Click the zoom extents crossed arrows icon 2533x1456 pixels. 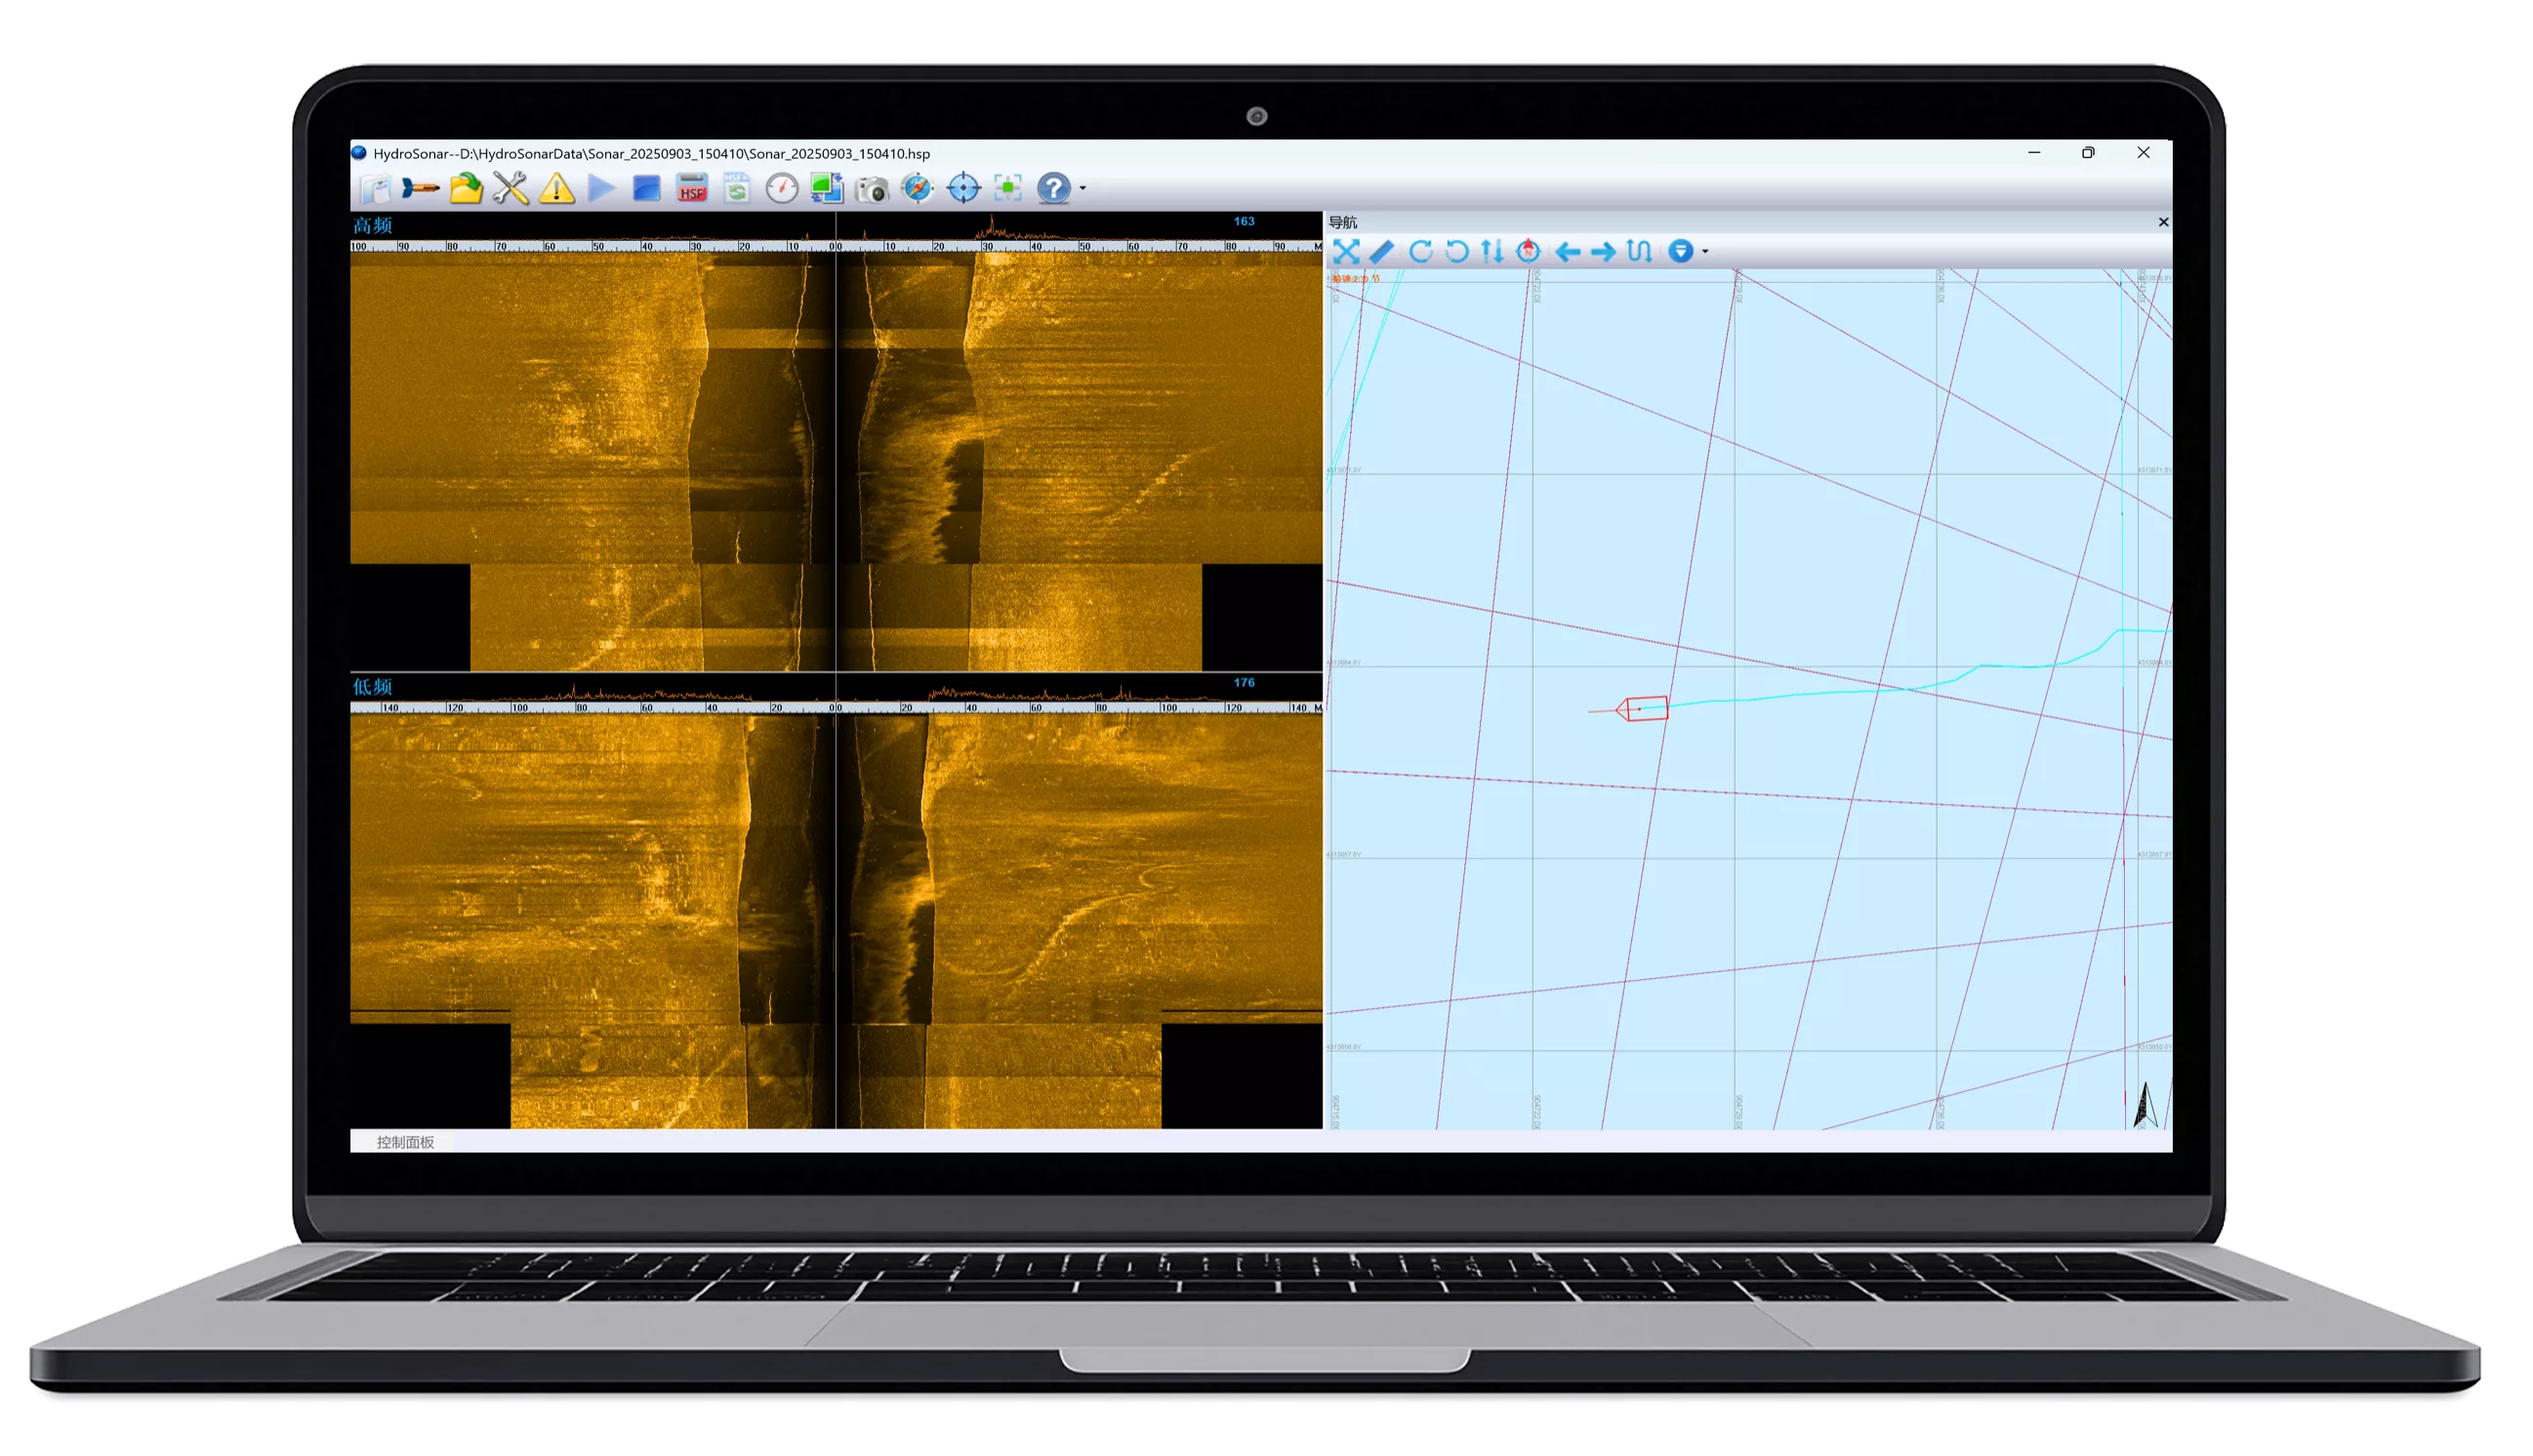pyautogui.click(x=1347, y=251)
